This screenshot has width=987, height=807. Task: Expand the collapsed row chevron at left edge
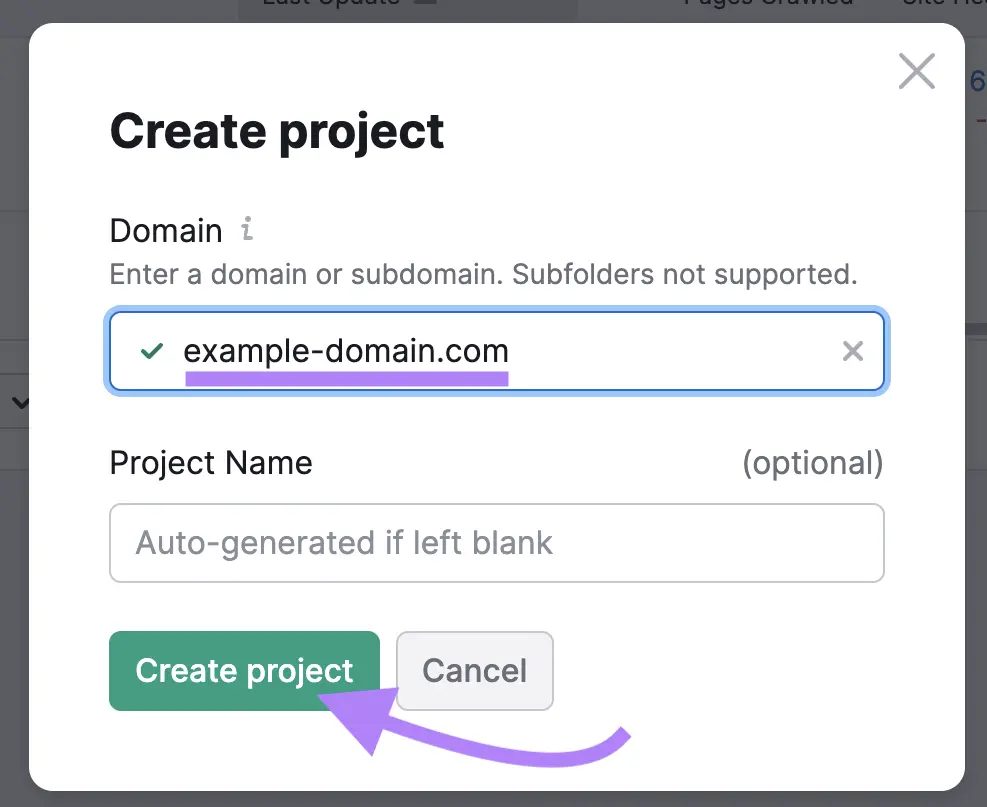(x=20, y=402)
